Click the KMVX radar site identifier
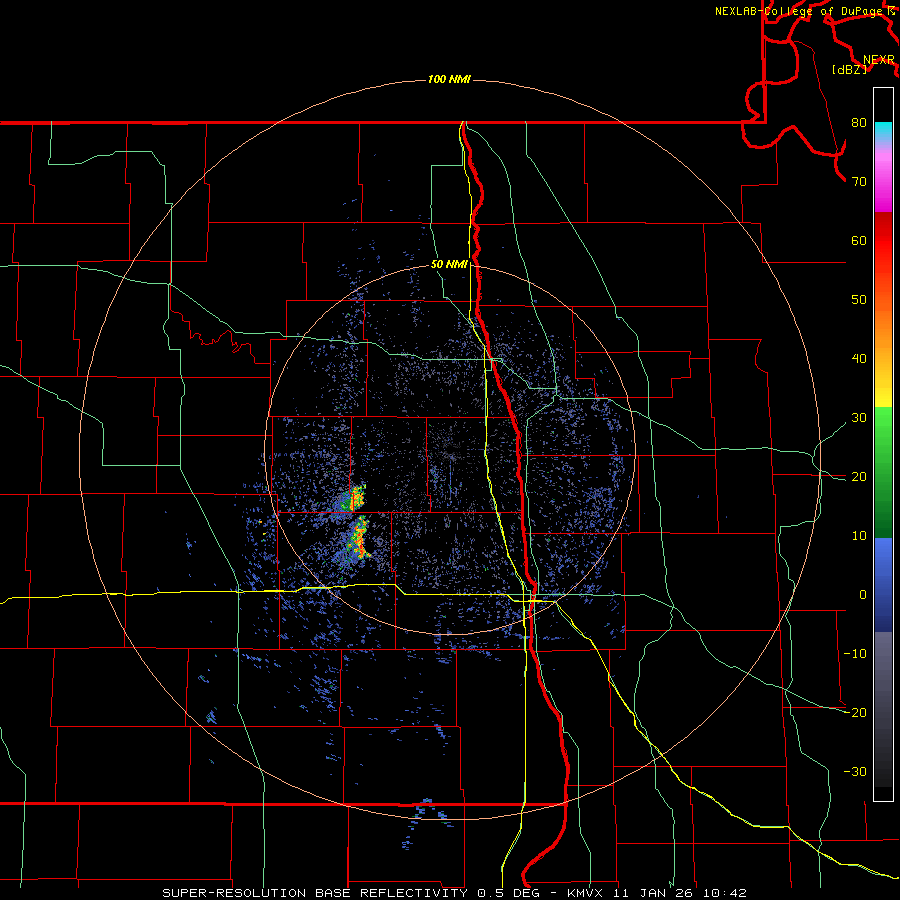The image size is (900, 900). click(x=587, y=893)
